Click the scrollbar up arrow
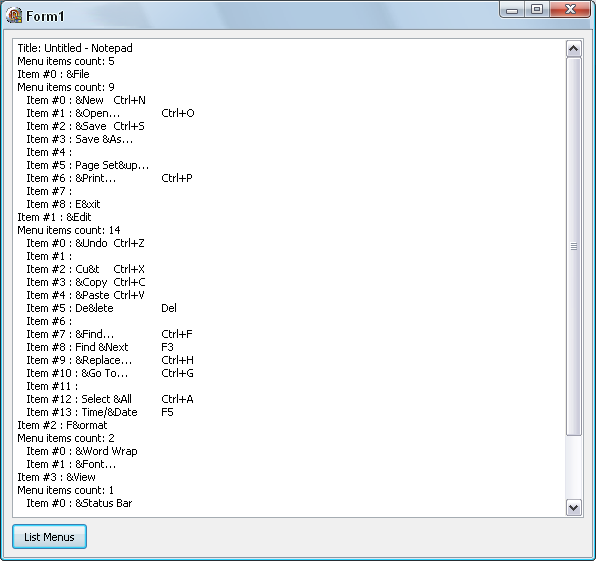The height and width of the screenshot is (561, 596). (574, 49)
